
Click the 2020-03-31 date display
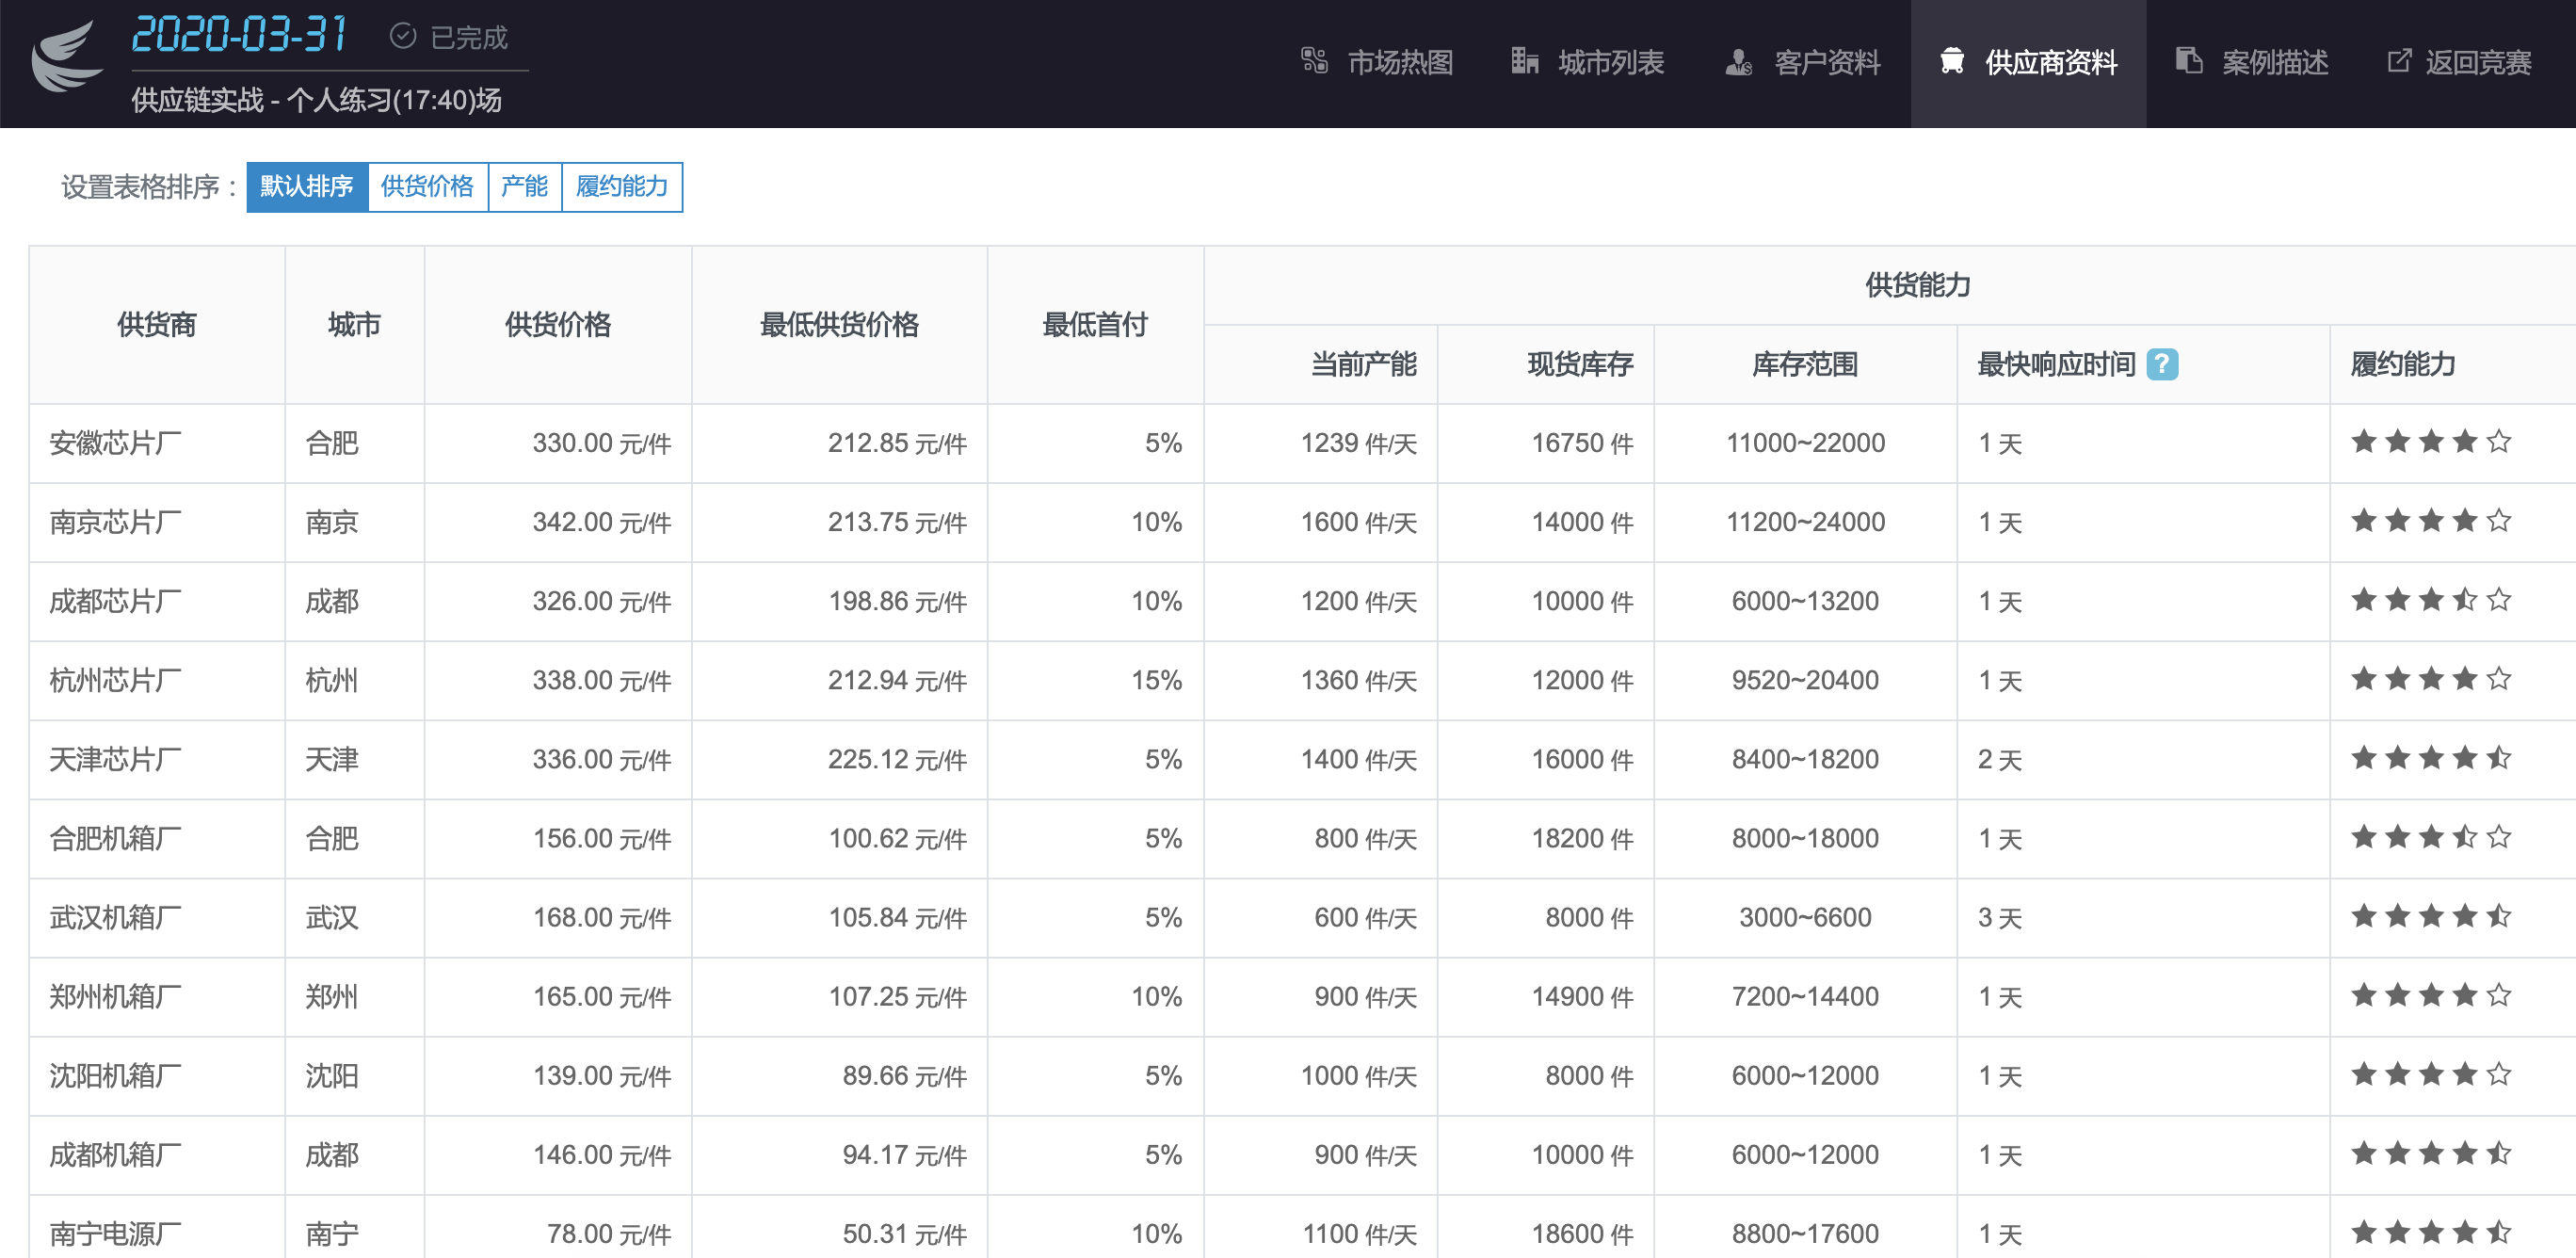(x=239, y=35)
